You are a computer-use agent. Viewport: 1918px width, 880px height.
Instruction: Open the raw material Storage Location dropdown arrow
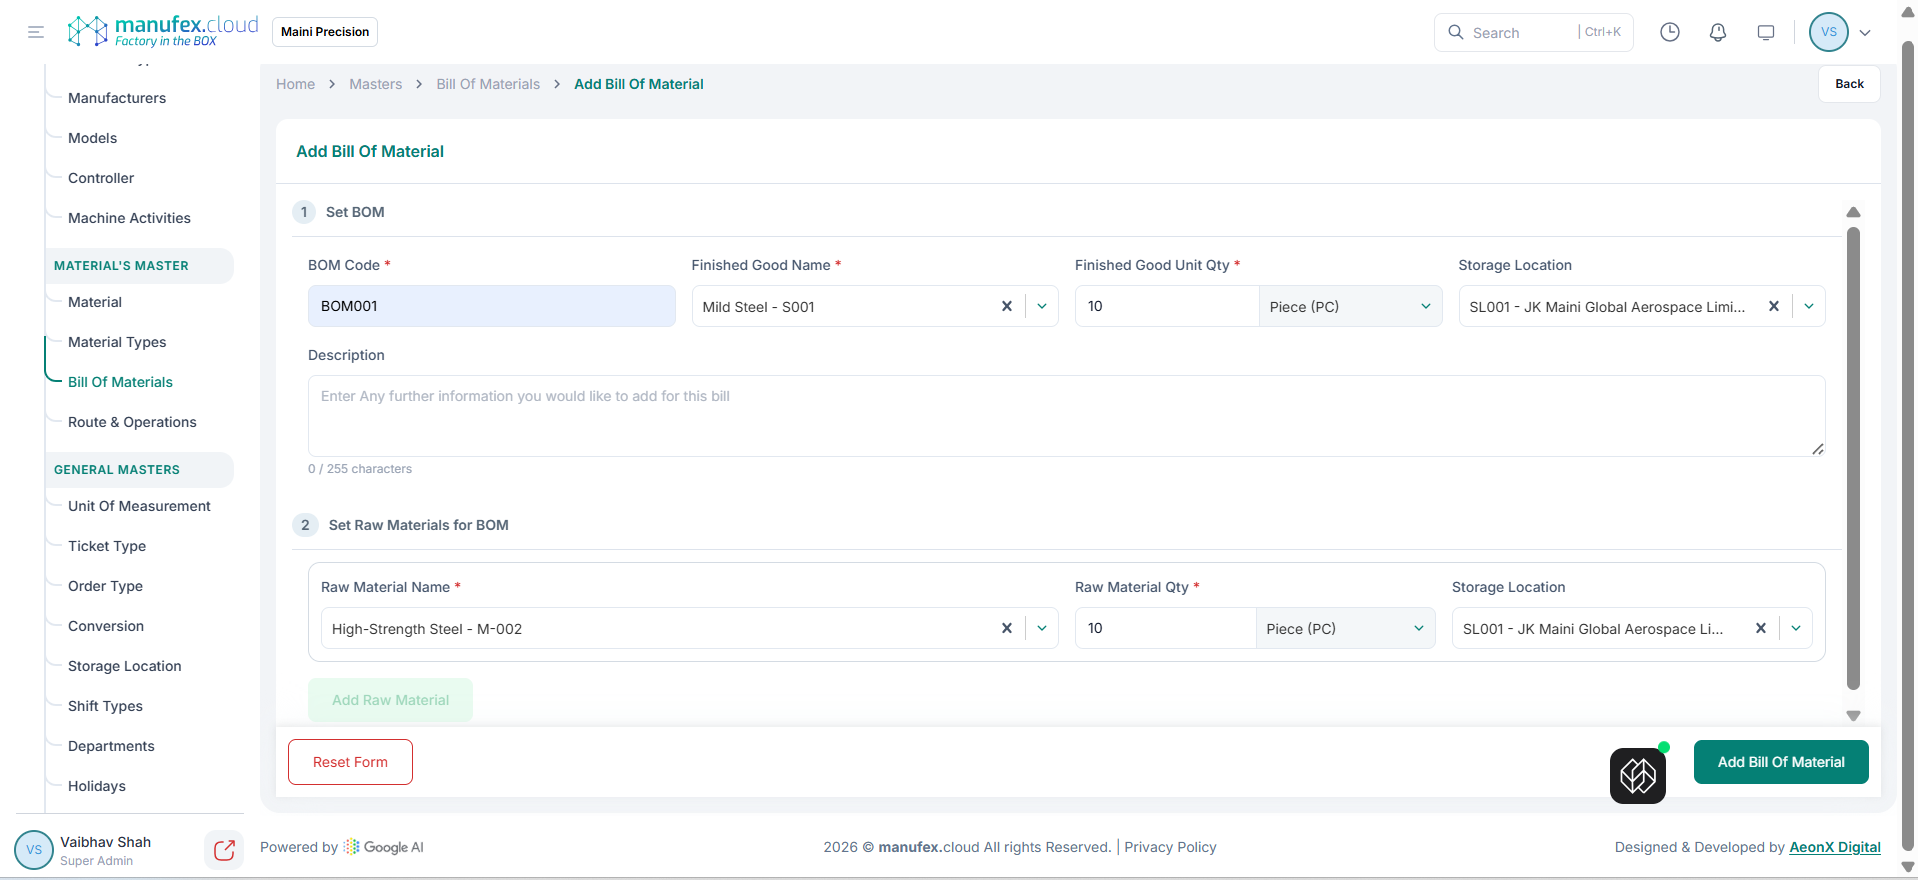[x=1796, y=628]
